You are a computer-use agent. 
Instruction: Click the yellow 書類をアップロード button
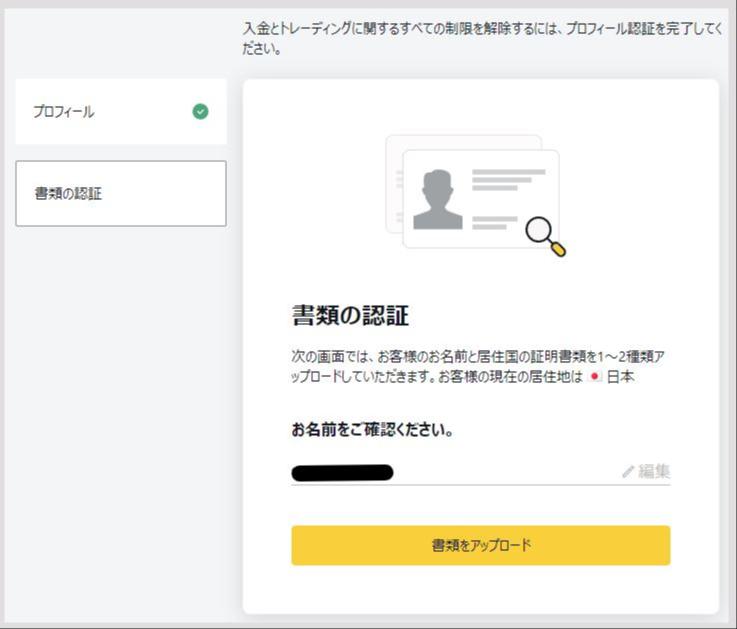(480, 545)
